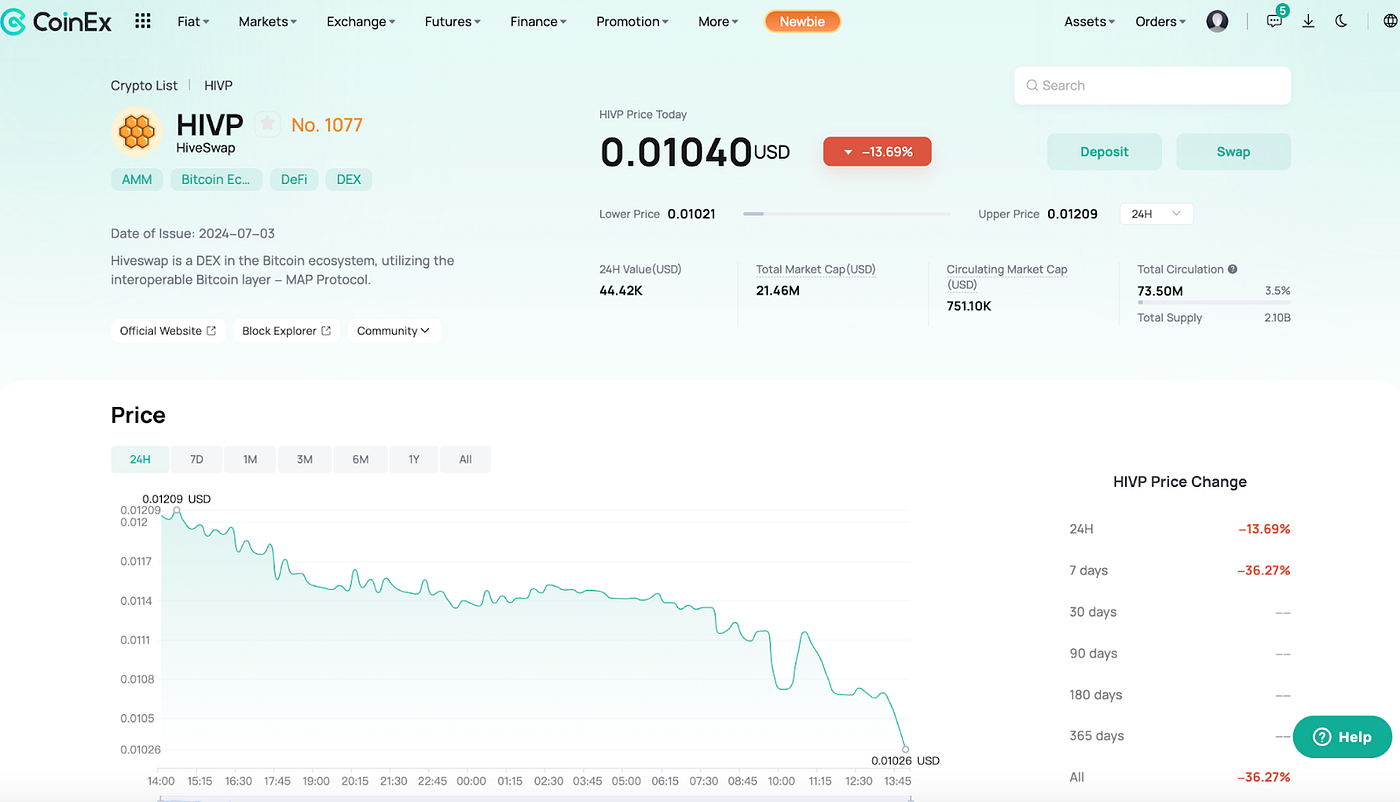Expand the Exchange menu

point(361,21)
